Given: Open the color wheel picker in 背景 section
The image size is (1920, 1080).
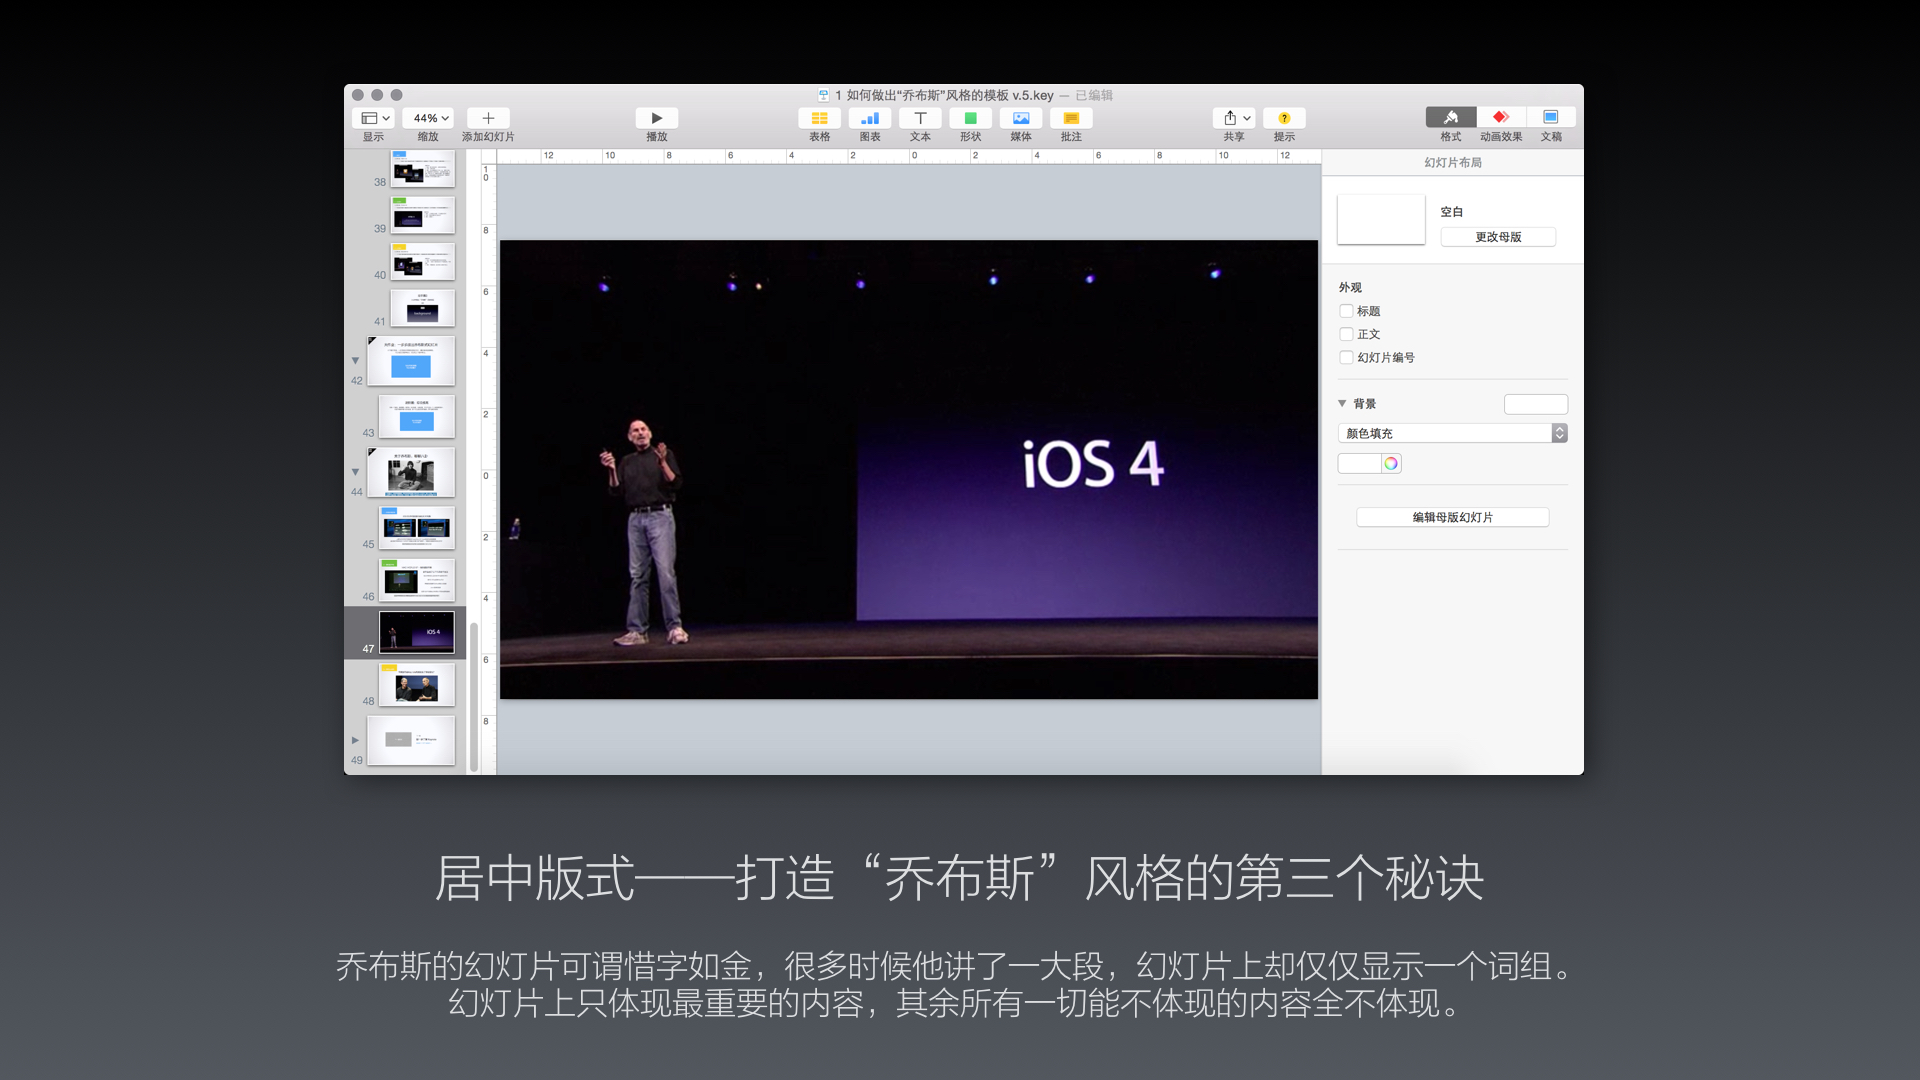Looking at the screenshot, I should [x=1391, y=463].
